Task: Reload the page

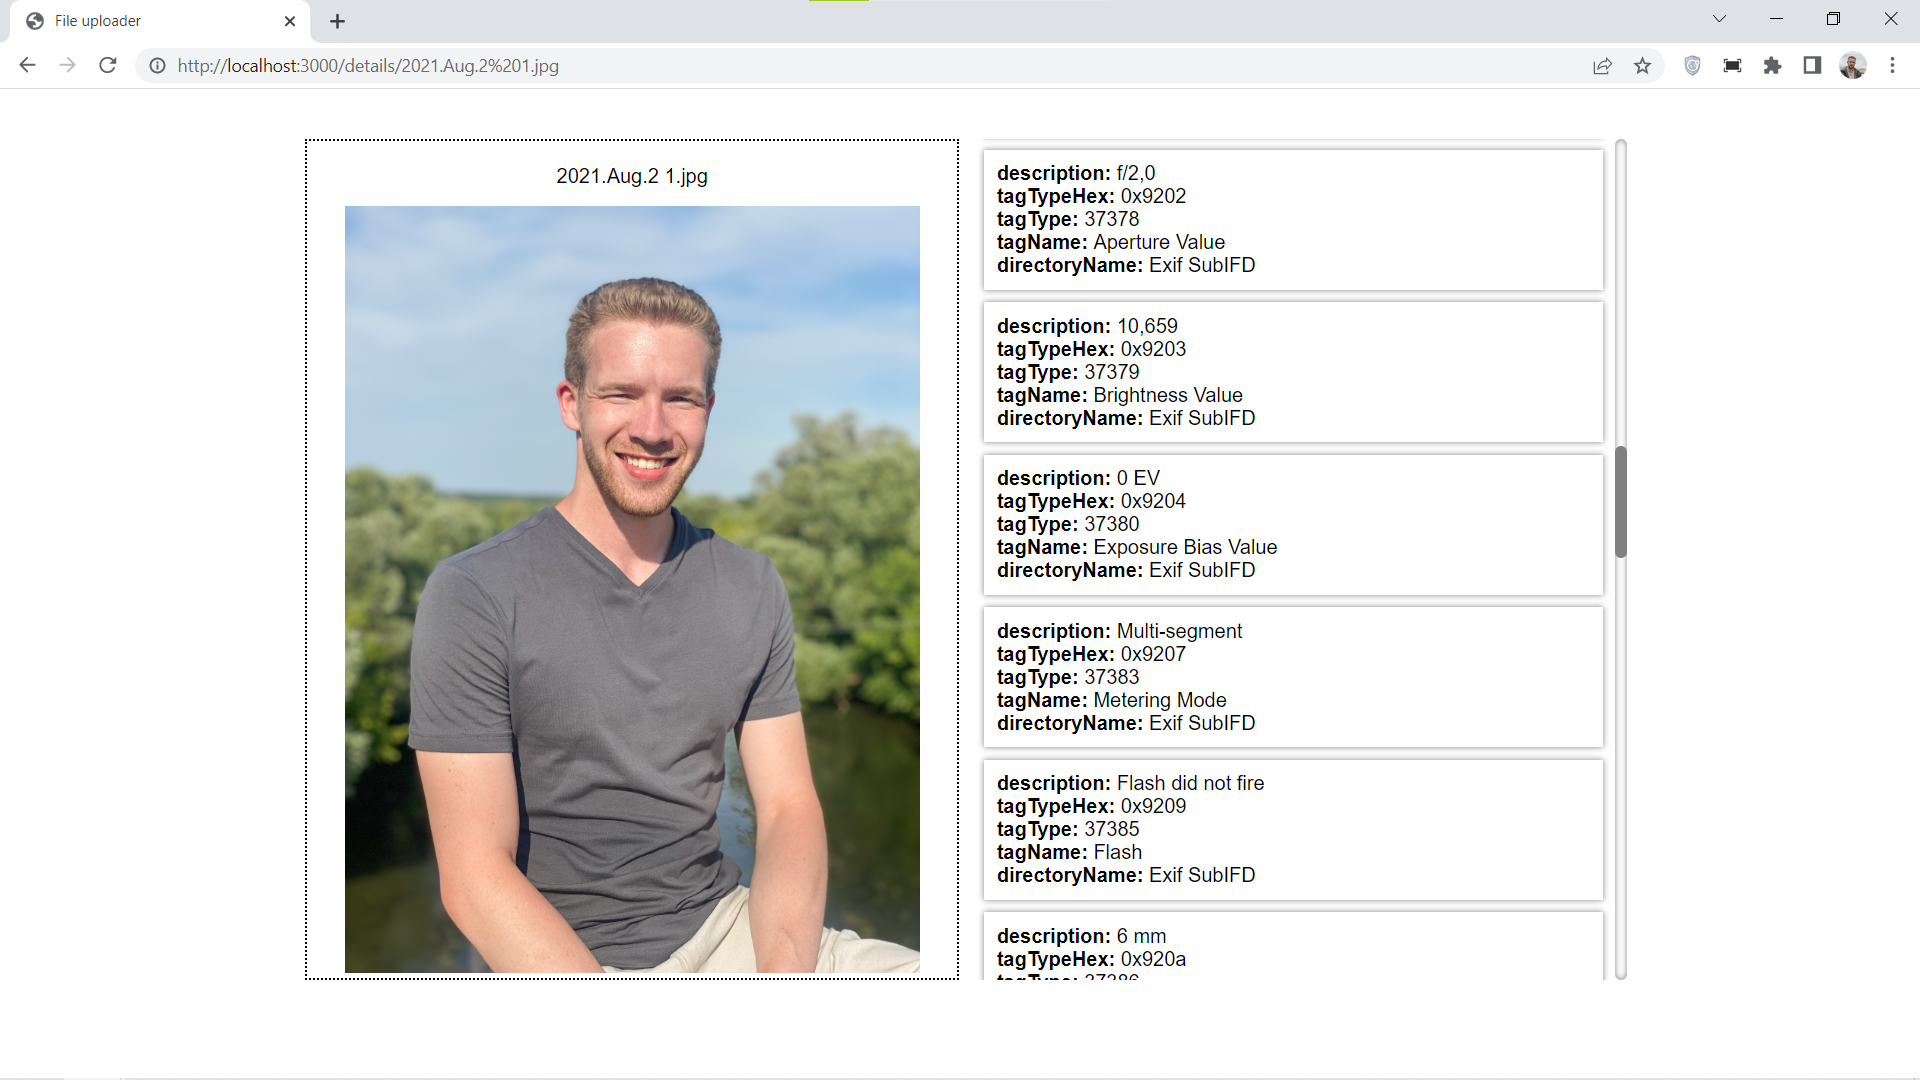Action: tap(107, 66)
